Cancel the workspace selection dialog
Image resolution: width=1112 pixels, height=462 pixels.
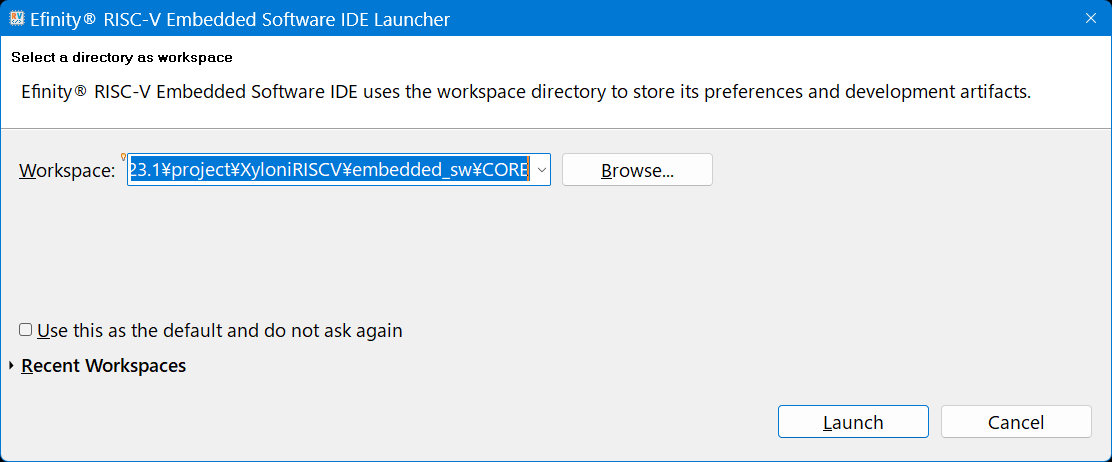coord(1015,422)
